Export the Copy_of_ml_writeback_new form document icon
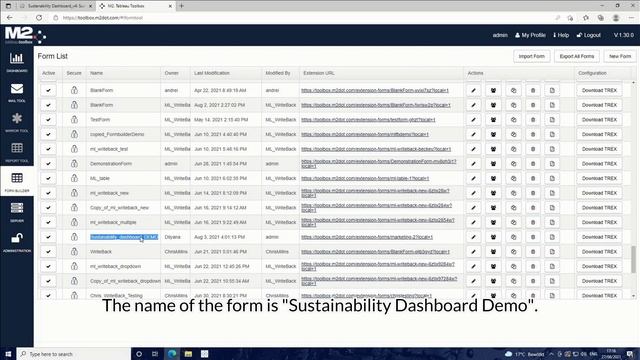Viewport: 640px width, 360px height. (x=552, y=207)
